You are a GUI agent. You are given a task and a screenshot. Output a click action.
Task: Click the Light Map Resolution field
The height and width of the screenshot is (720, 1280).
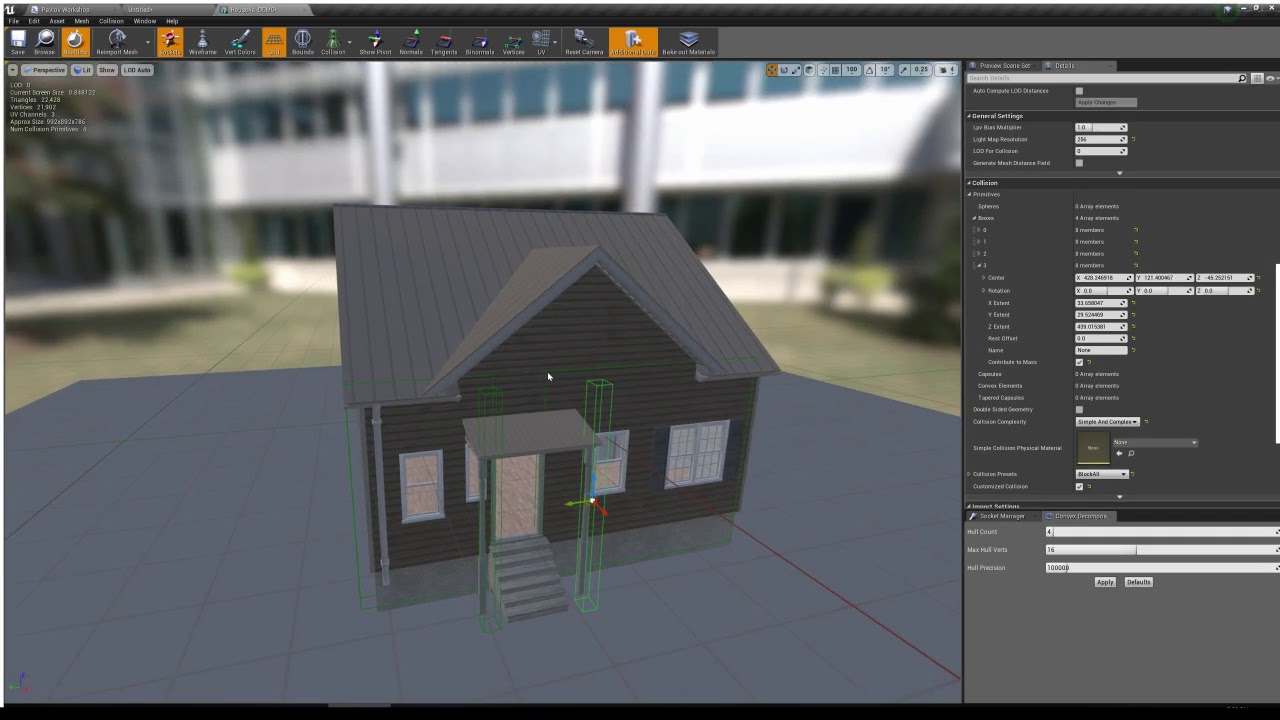point(1101,140)
